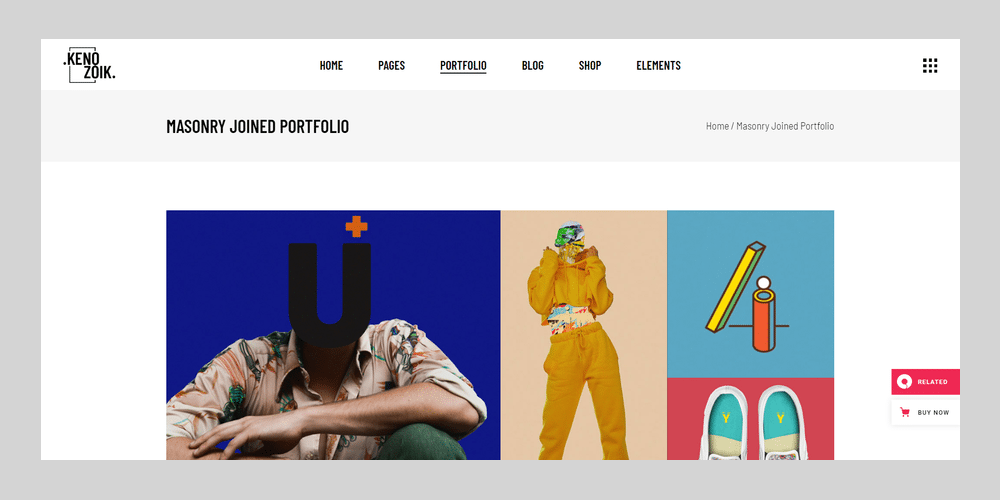
Task: Open the Blog menu
Action: point(533,65)
